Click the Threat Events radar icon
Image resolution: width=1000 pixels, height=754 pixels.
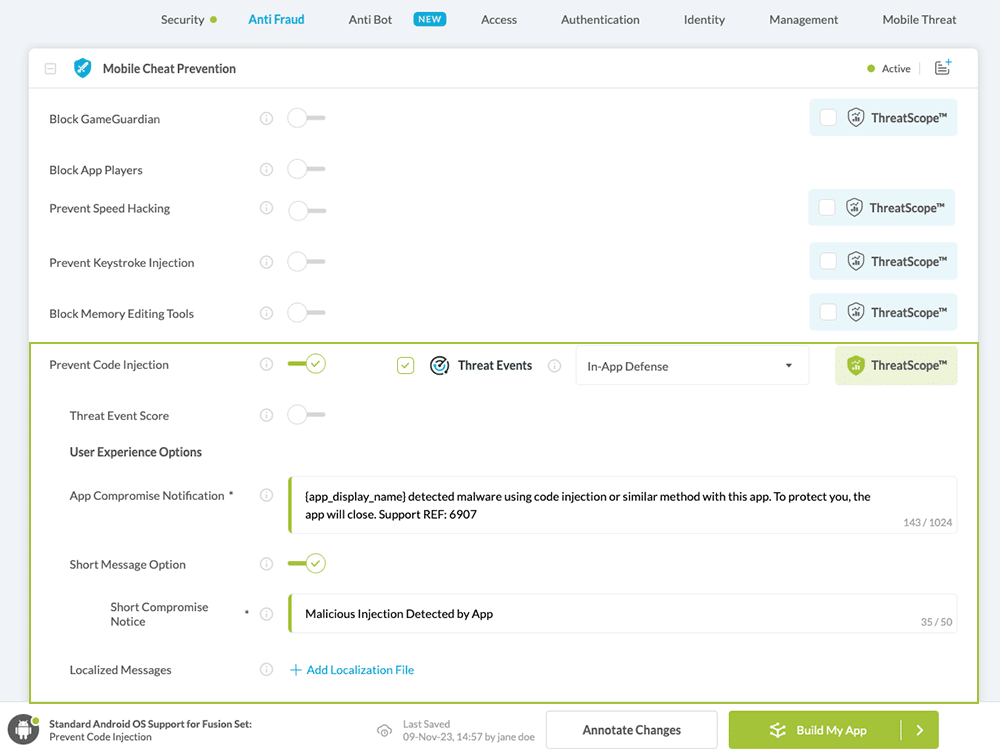439,366
